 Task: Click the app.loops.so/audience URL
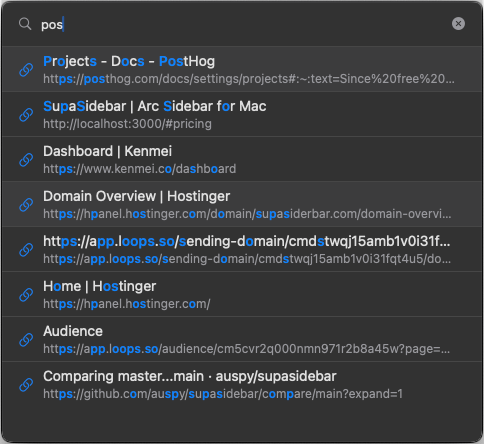(246, 349)
